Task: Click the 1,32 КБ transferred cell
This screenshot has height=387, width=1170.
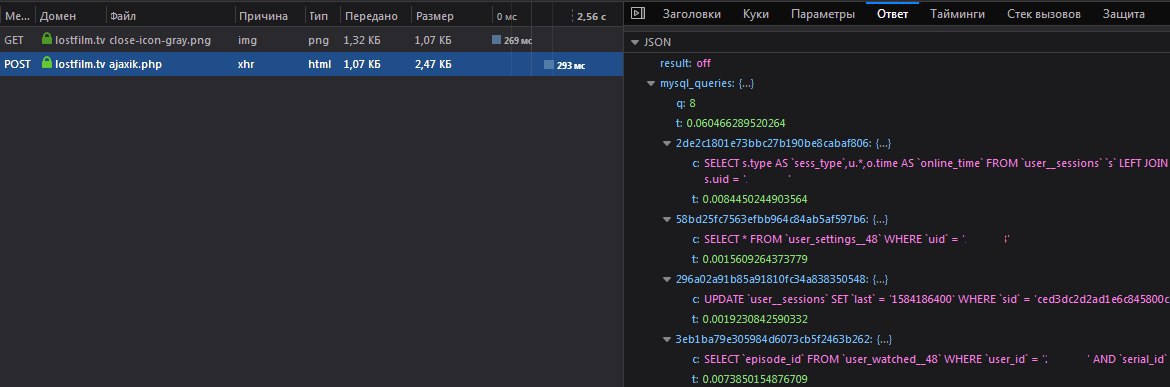Action: [x=362, y=40]
